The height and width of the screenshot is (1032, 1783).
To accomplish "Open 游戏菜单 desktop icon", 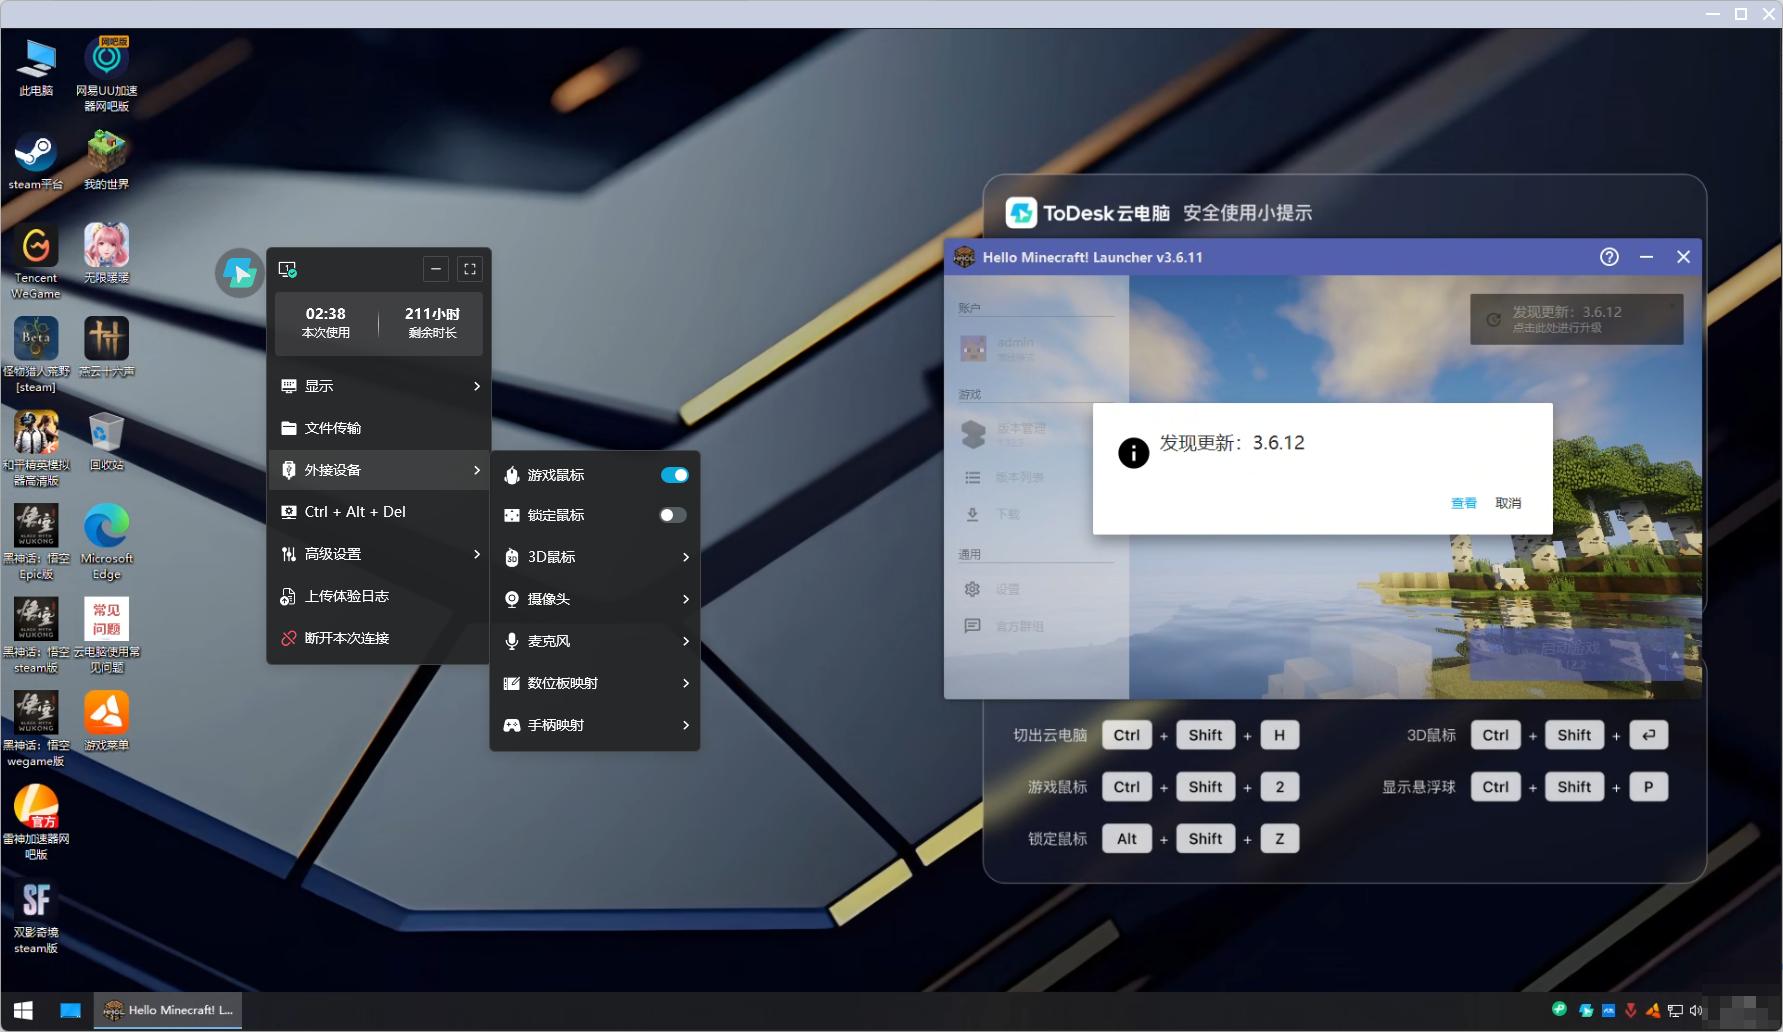I will coord(107,721).
